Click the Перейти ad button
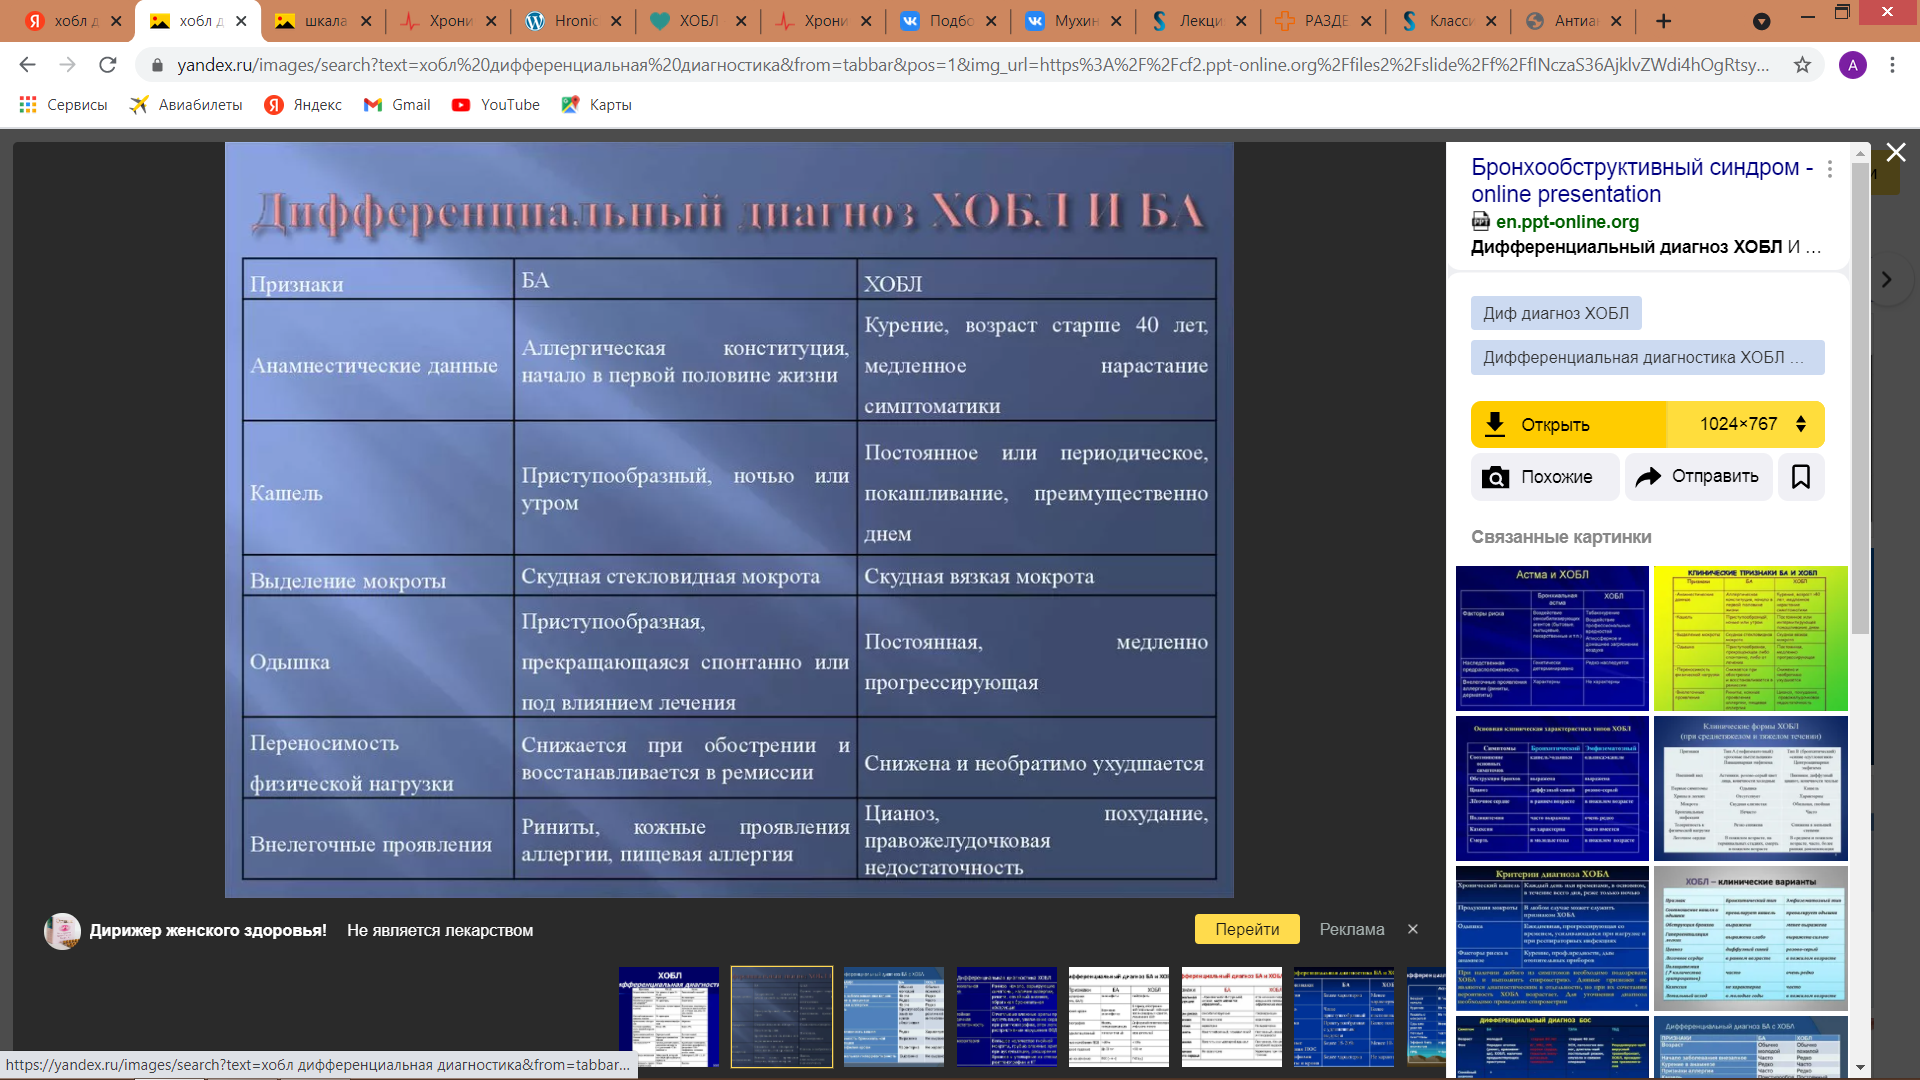The width and height of the screenshot is (1920, 1080). (x=1246, y=929)
